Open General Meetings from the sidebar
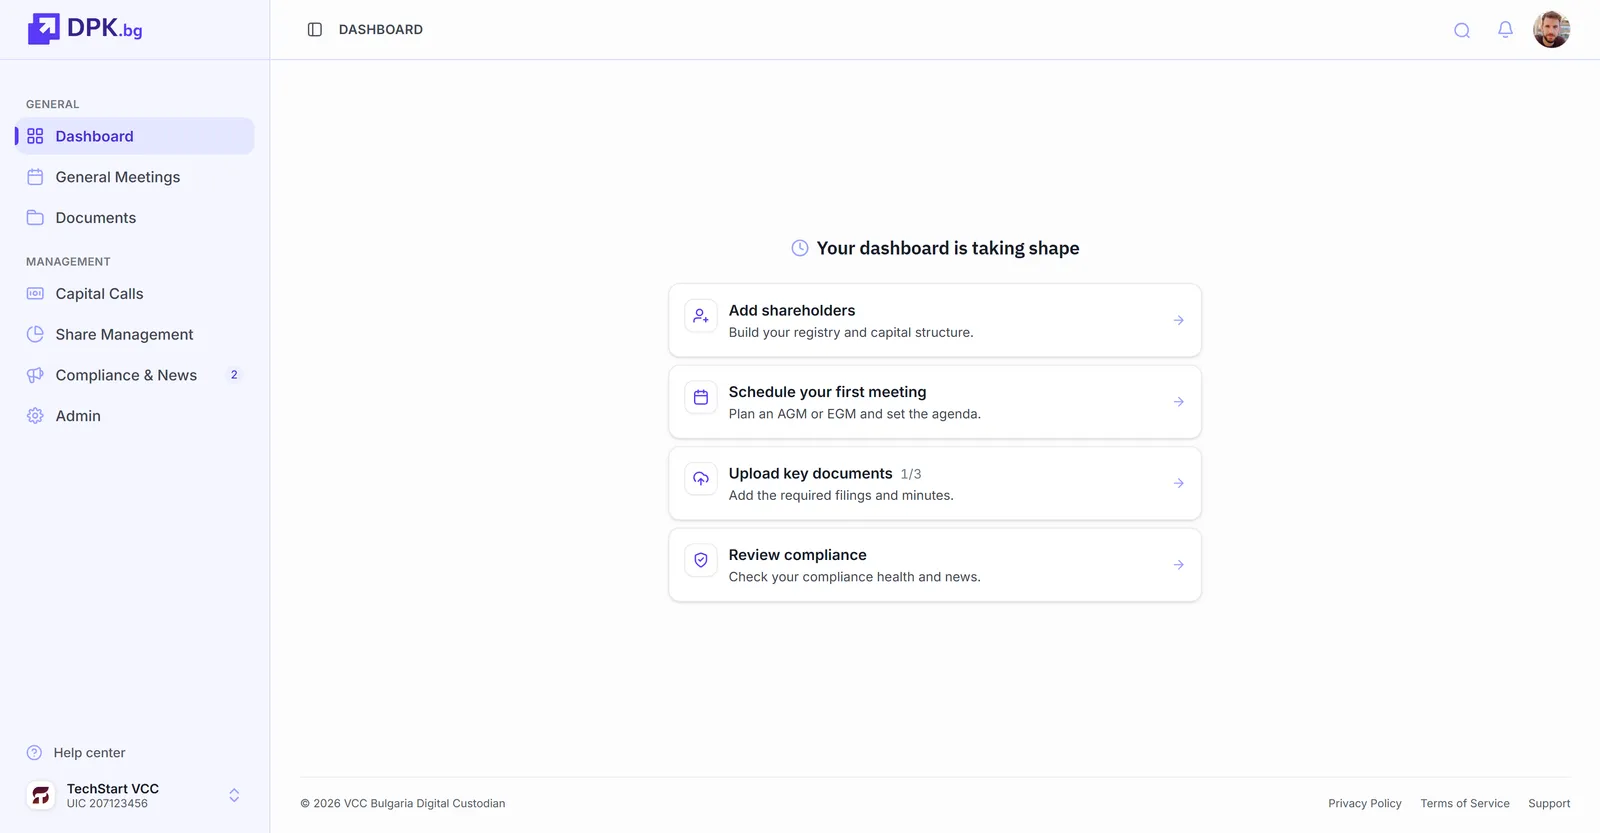 (x=135, y=177)
